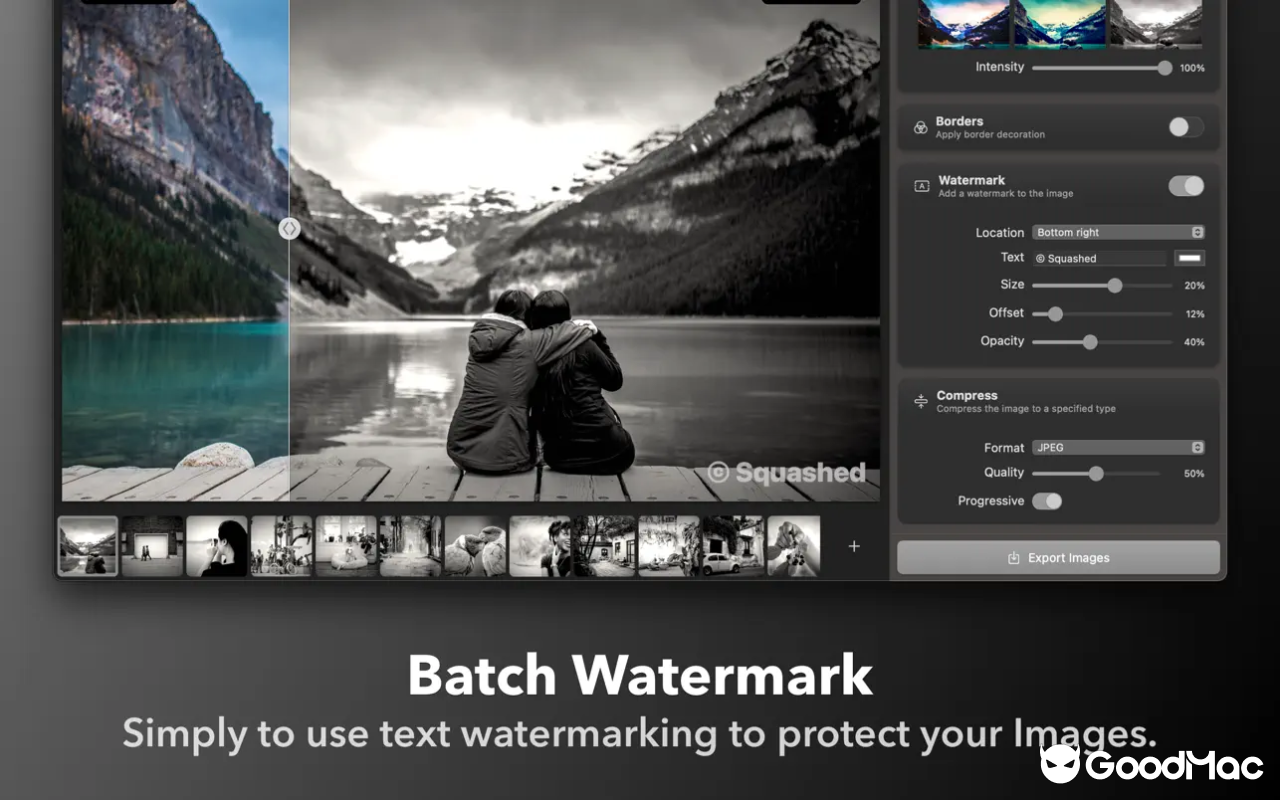Click the Borders section icon

[x=920, y=128]
